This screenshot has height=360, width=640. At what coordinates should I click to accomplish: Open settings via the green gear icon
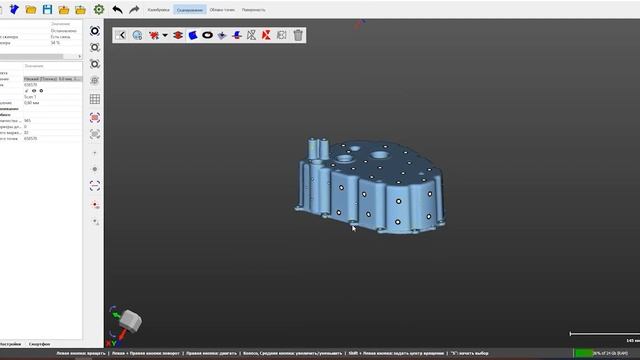99,9
